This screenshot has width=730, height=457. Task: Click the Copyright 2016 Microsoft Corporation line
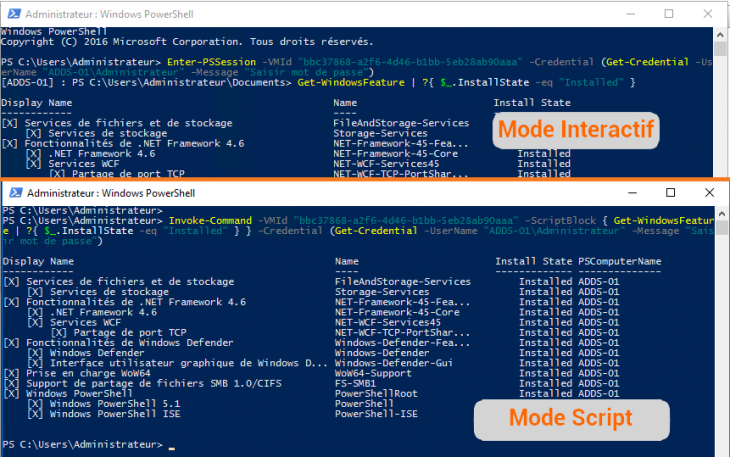tap(187, 42)
